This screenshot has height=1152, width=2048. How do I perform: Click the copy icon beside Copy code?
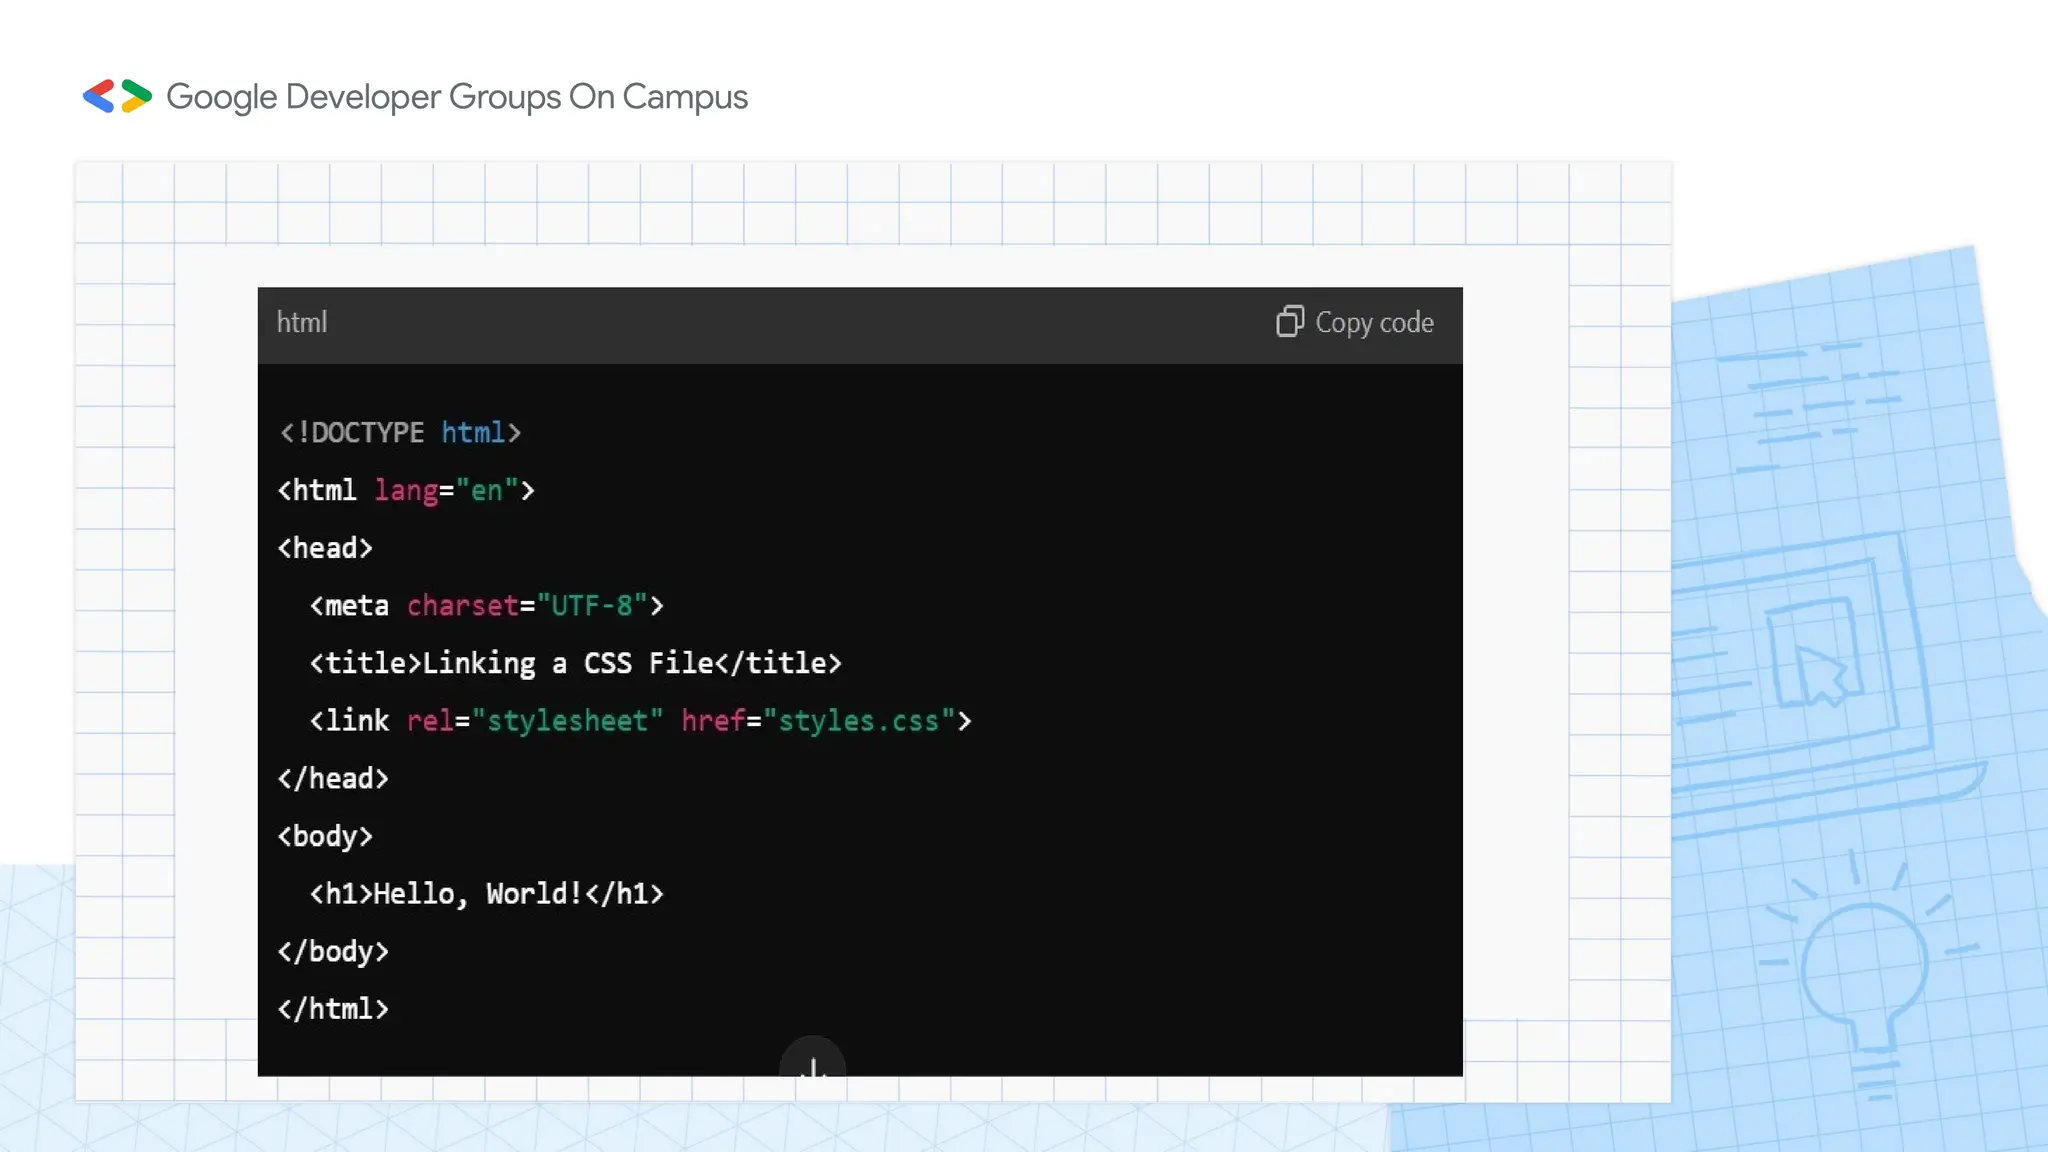click(x=1289, y=322)
